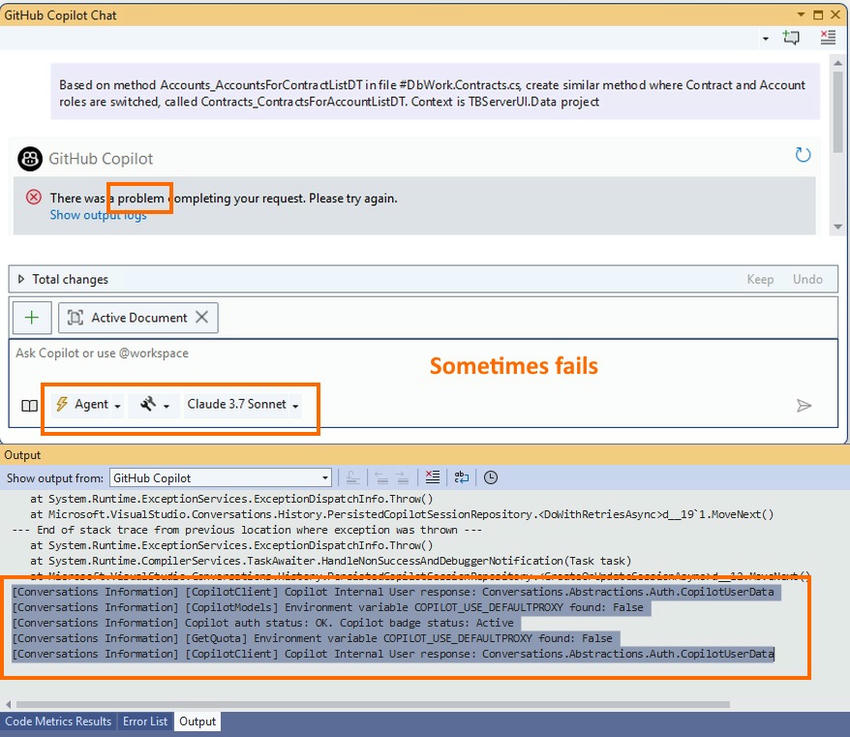Open Copilot Chat window position dropdown
The width and height of the screenshot is (850, 737).
tap(801, 14)
